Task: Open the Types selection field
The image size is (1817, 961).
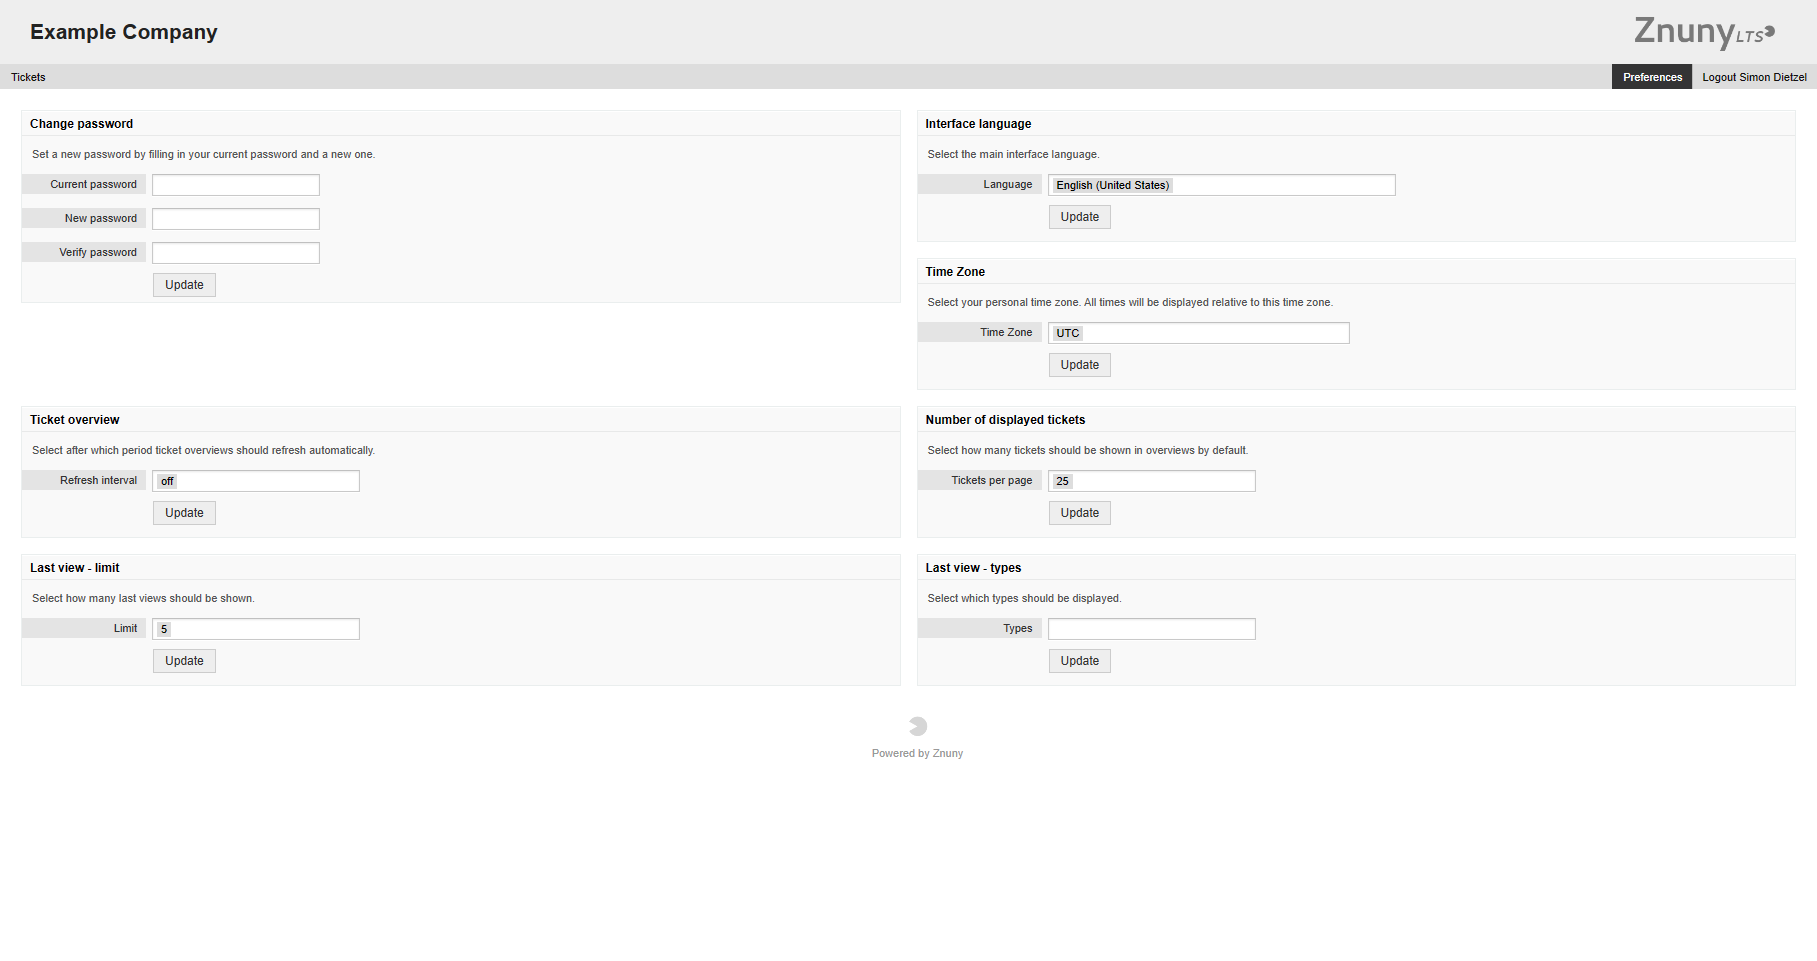Action: (1152, 629)
